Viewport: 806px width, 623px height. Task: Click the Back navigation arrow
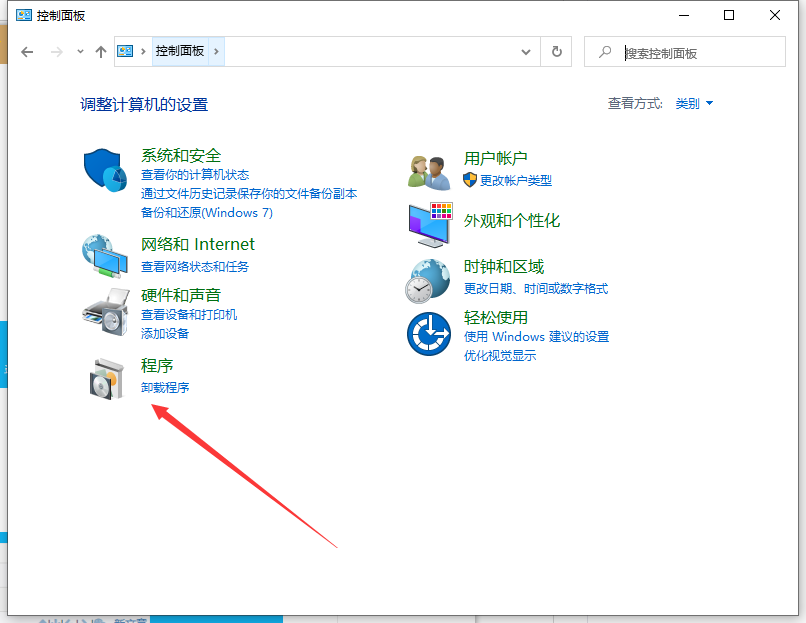tap(27, 52)
